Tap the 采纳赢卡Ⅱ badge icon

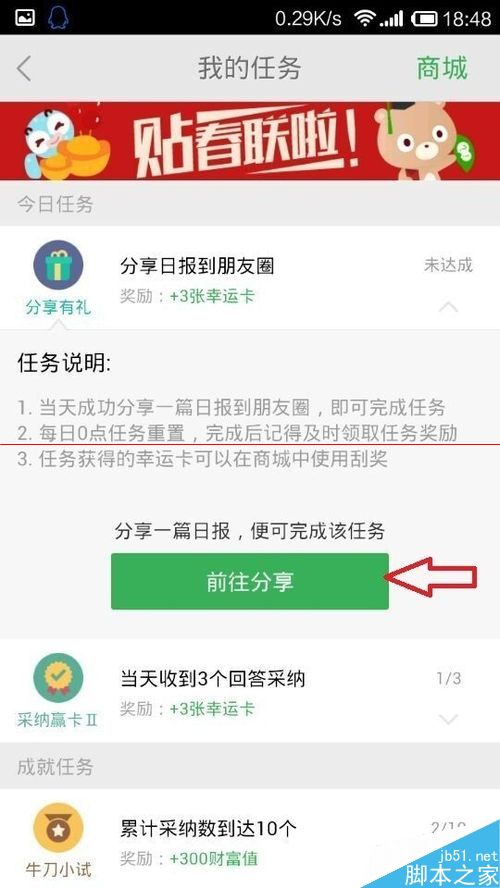click(x=58, y=678)
